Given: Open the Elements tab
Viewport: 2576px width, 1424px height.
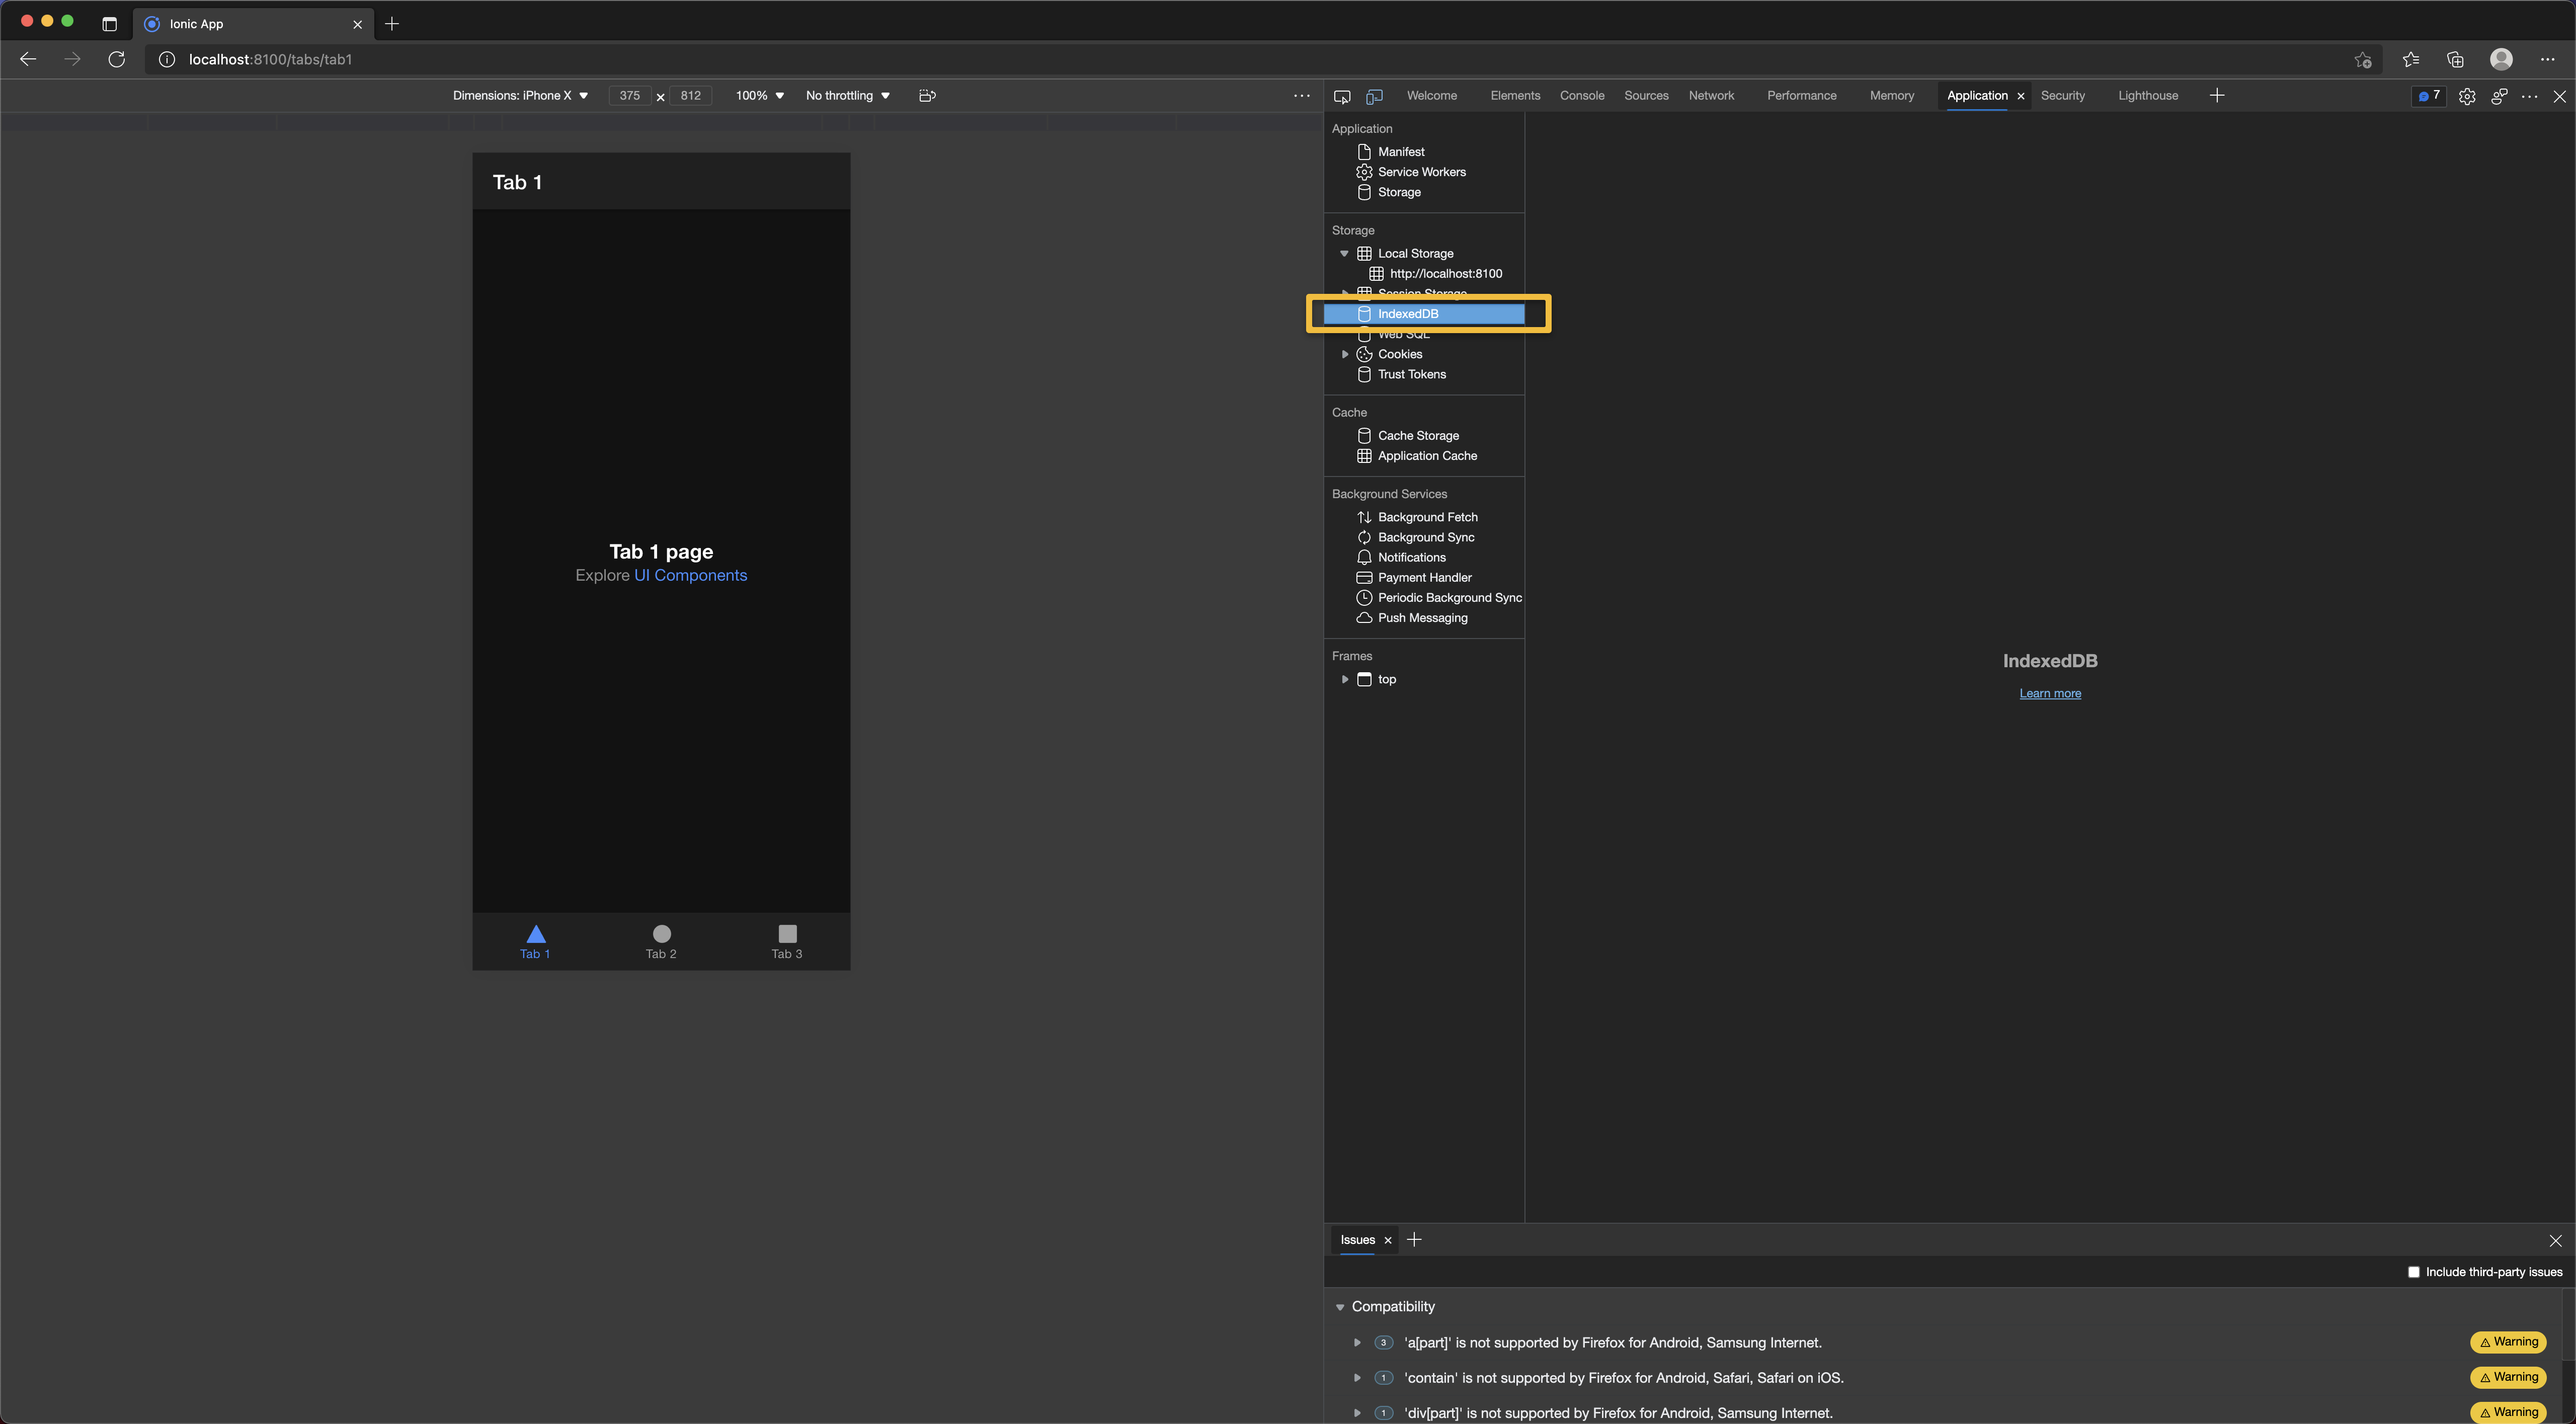Looking at the screenshot, I should pos(1514,96).
